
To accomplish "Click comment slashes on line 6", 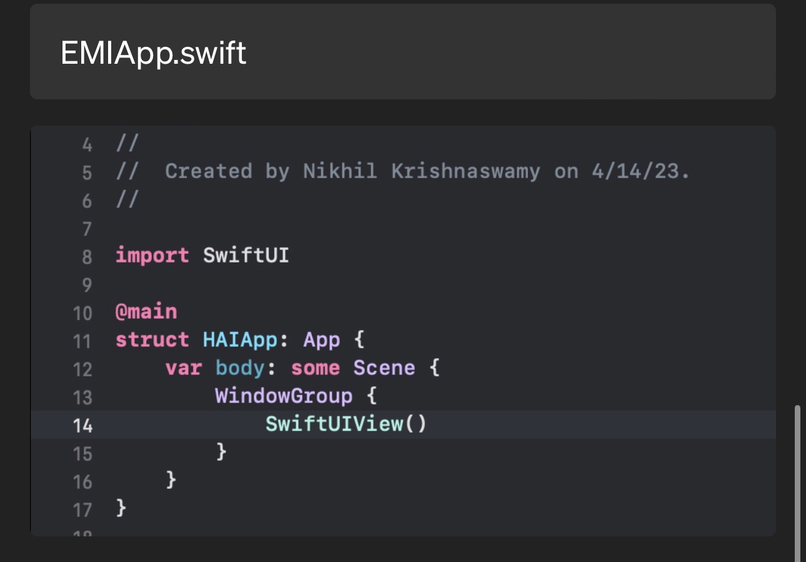I will 127,199.
